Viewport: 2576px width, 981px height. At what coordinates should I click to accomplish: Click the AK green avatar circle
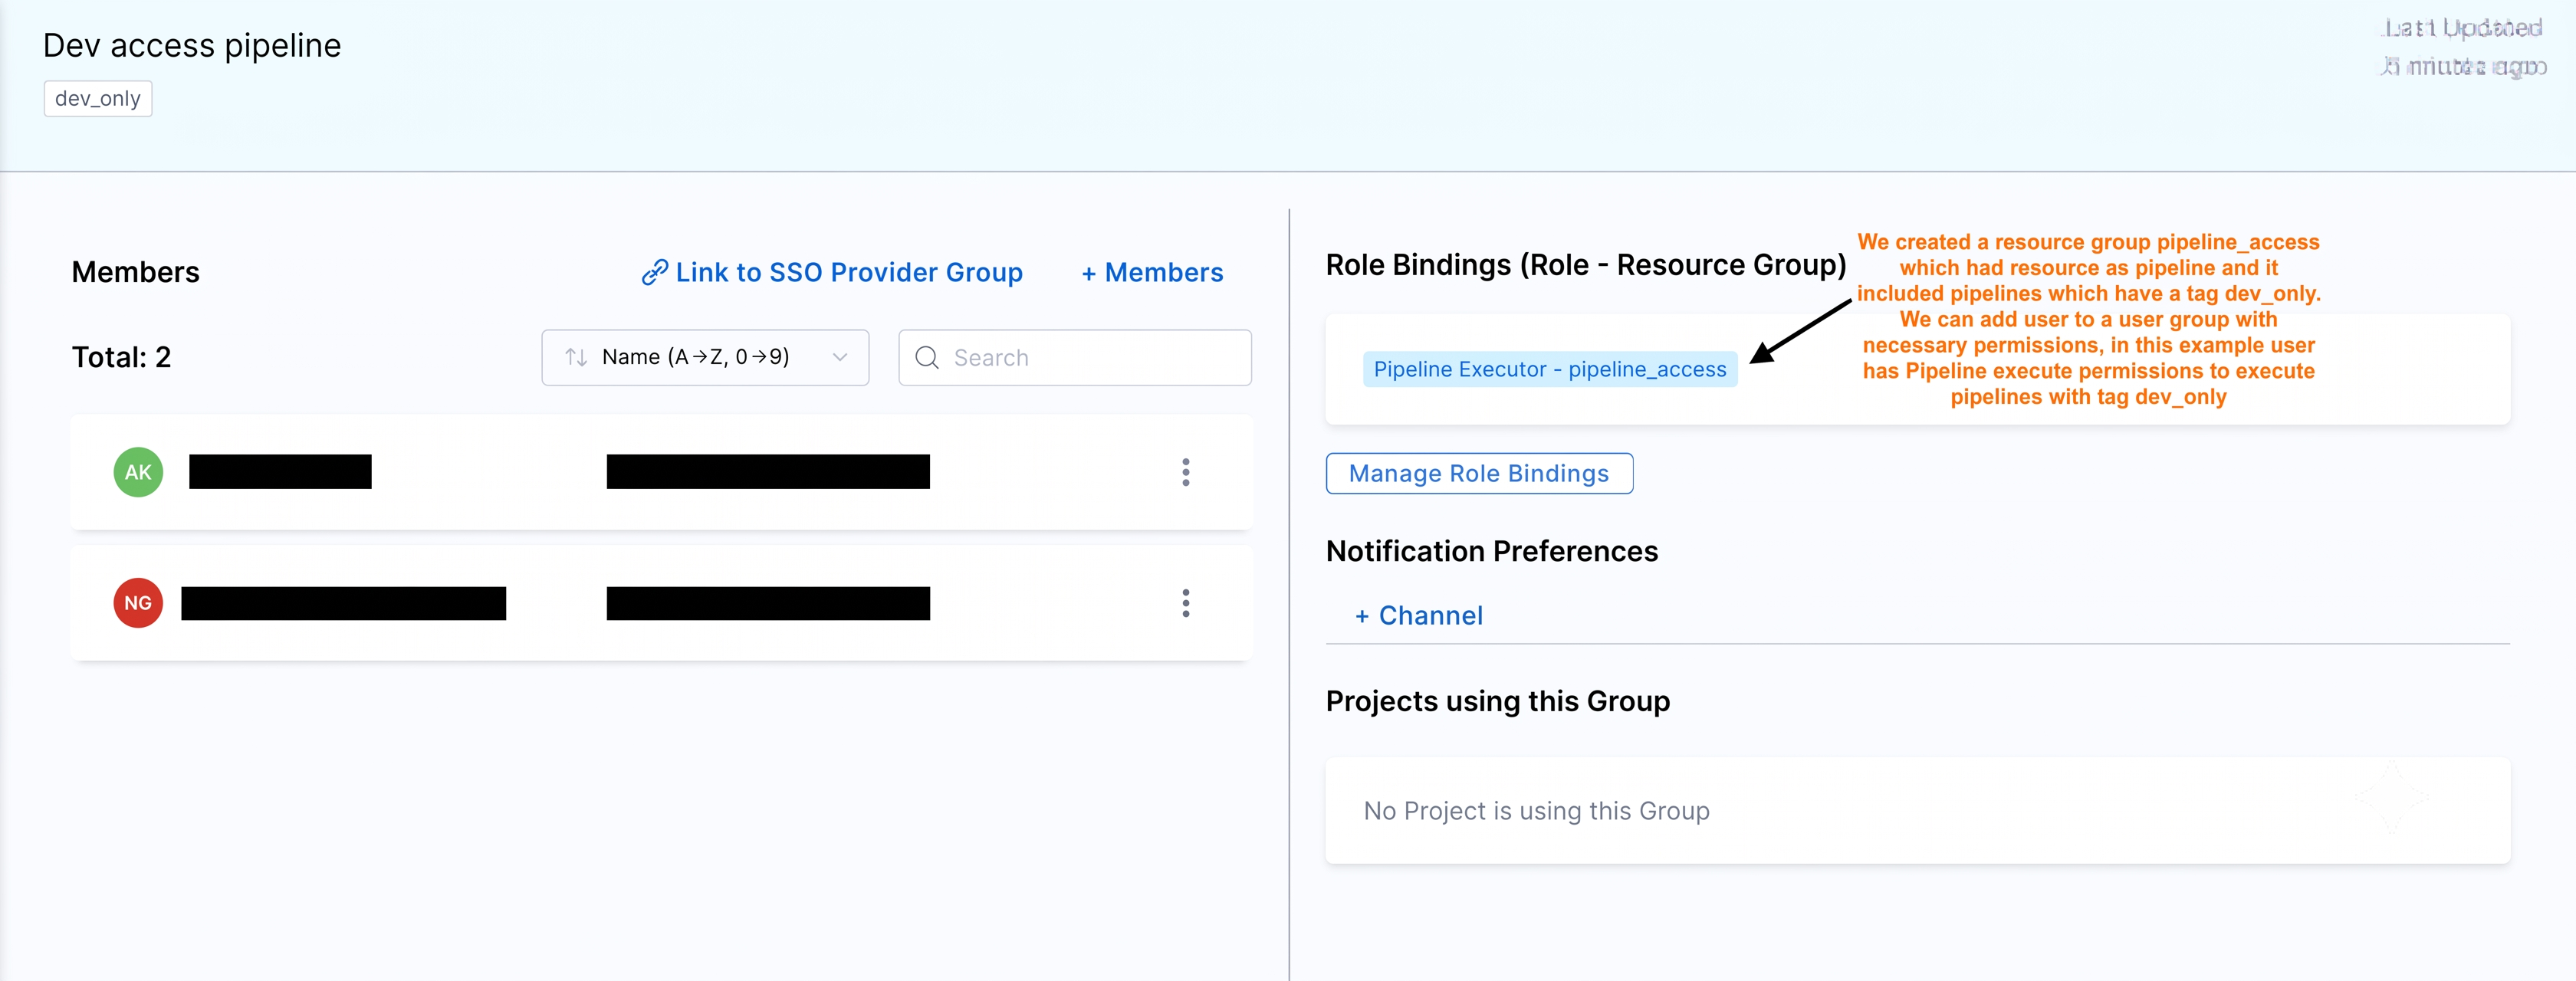(138, 472)
